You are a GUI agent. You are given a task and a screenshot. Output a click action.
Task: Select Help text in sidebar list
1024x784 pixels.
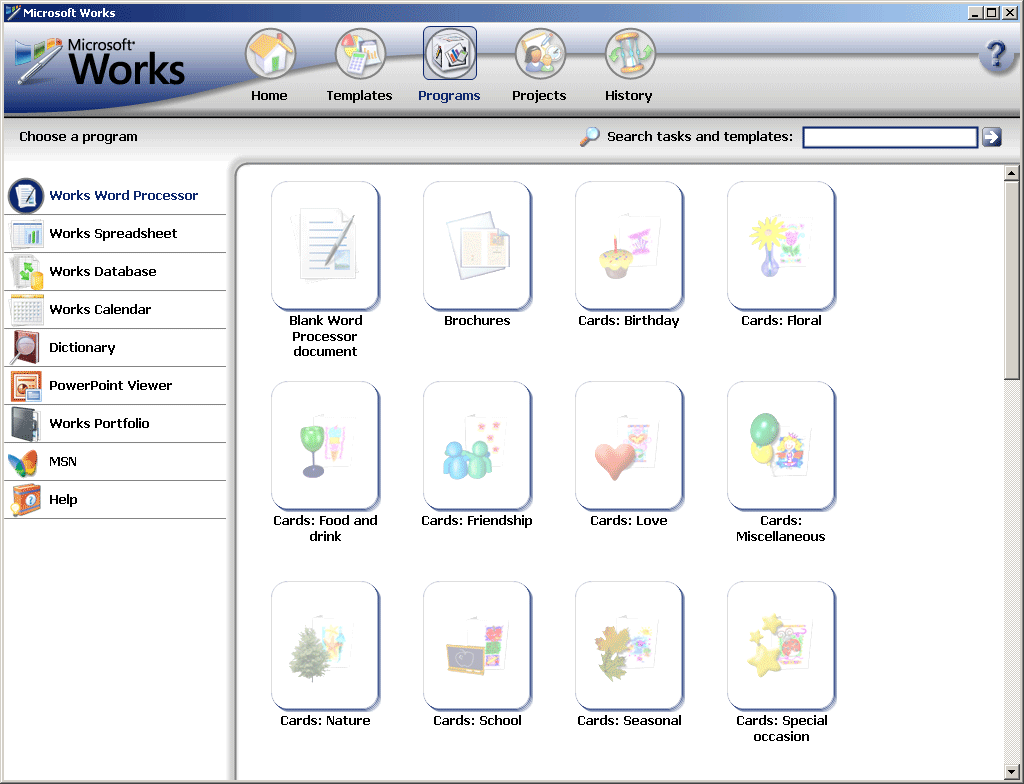pyautogui.click(x=63, y=499)
